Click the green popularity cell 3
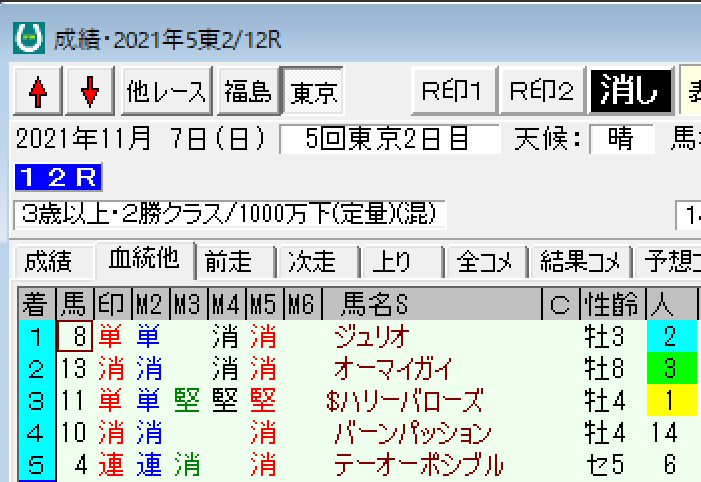This screenshot has width=701, height=482. (x=671, y=368)
